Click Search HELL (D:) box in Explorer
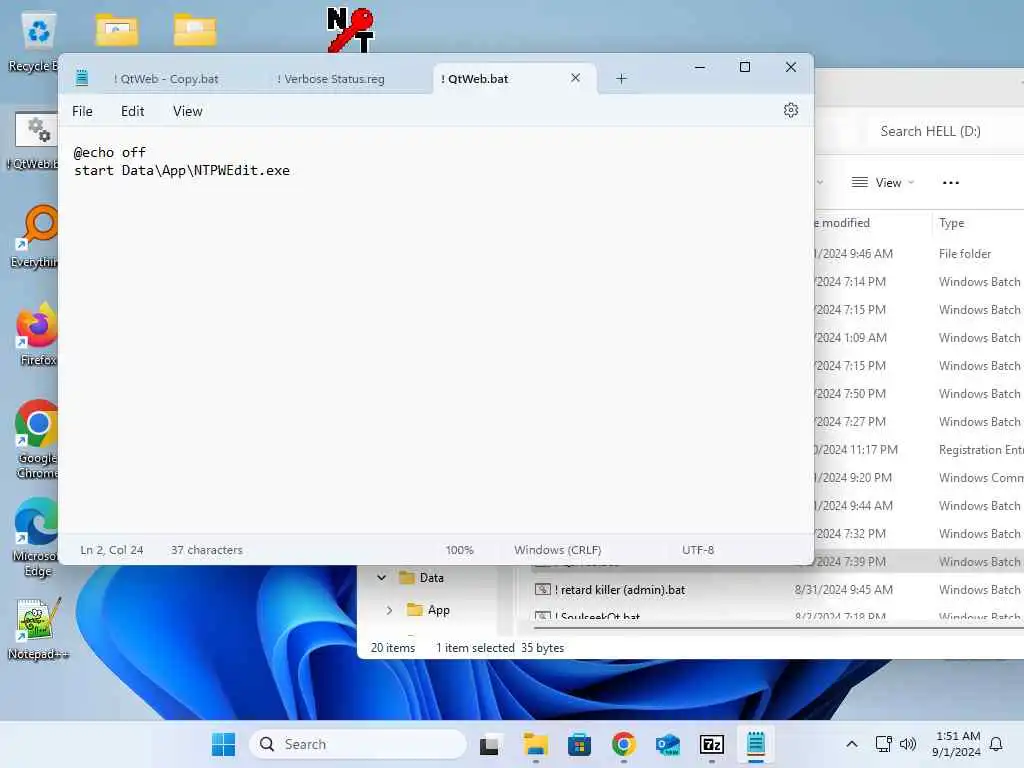Screen dimensions: 1024x768 [x=946, y=131]
